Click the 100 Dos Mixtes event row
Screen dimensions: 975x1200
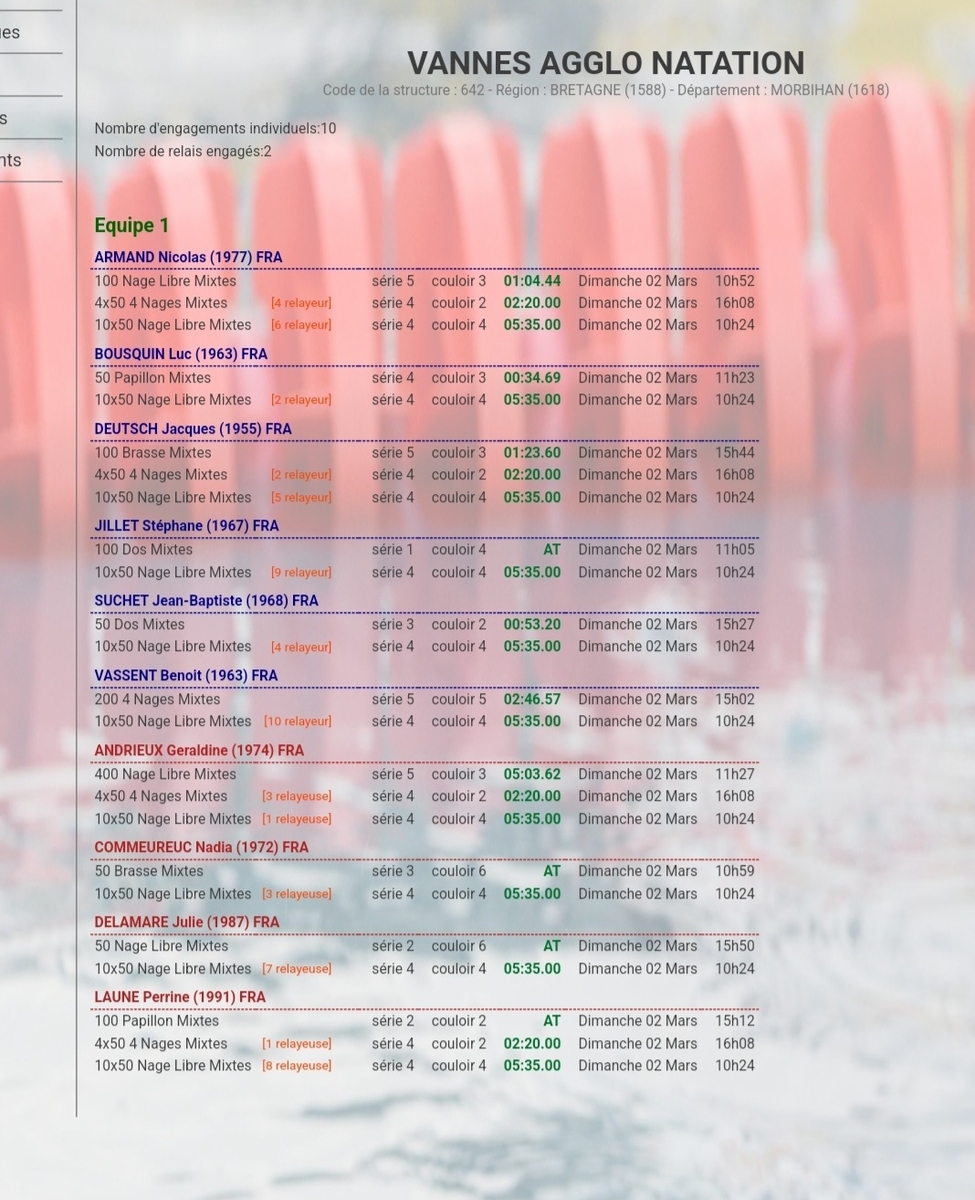(x=144, y=549)
